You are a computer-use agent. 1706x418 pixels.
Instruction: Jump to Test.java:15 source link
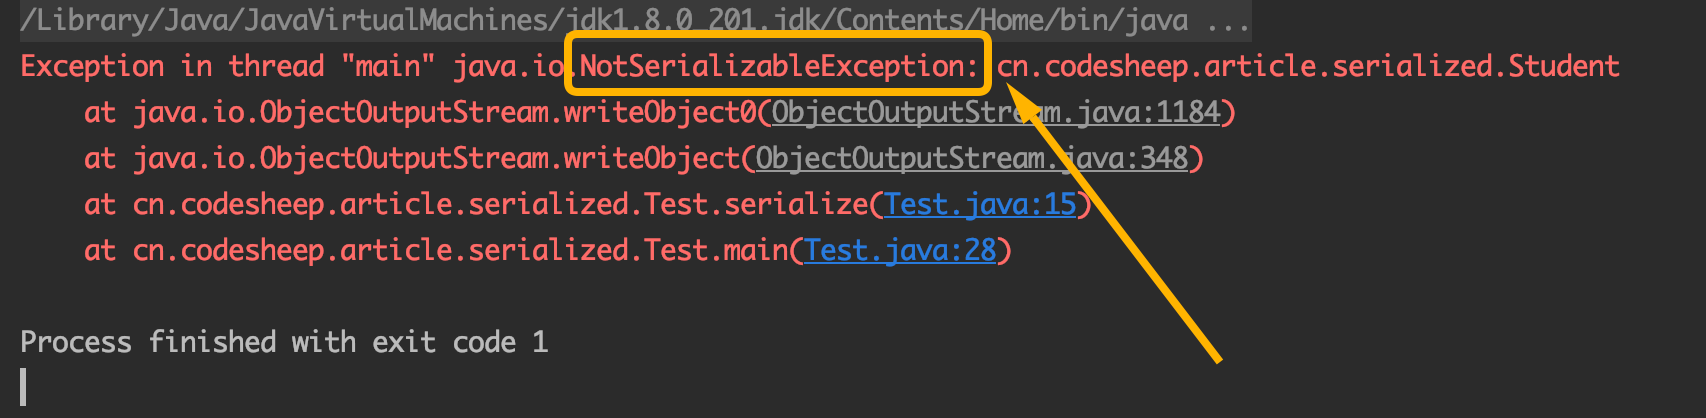(979, 204)
